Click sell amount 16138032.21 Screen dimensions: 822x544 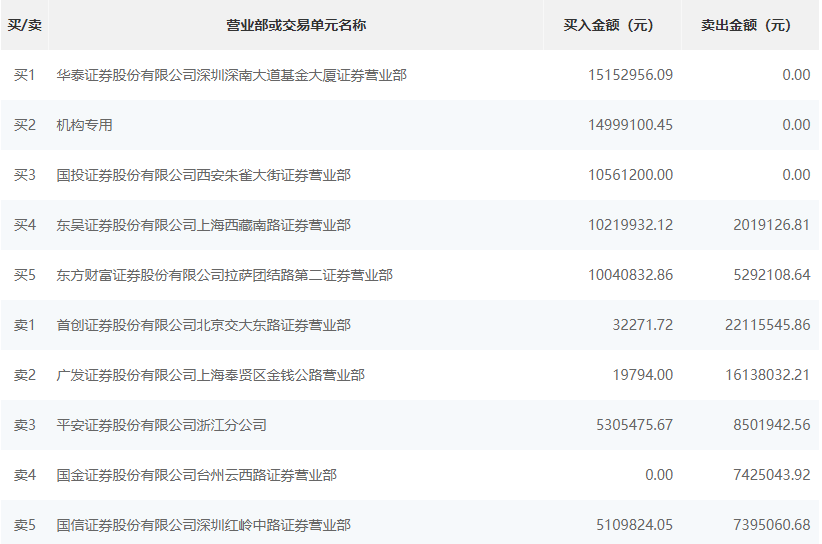click(x=767, y=375)
